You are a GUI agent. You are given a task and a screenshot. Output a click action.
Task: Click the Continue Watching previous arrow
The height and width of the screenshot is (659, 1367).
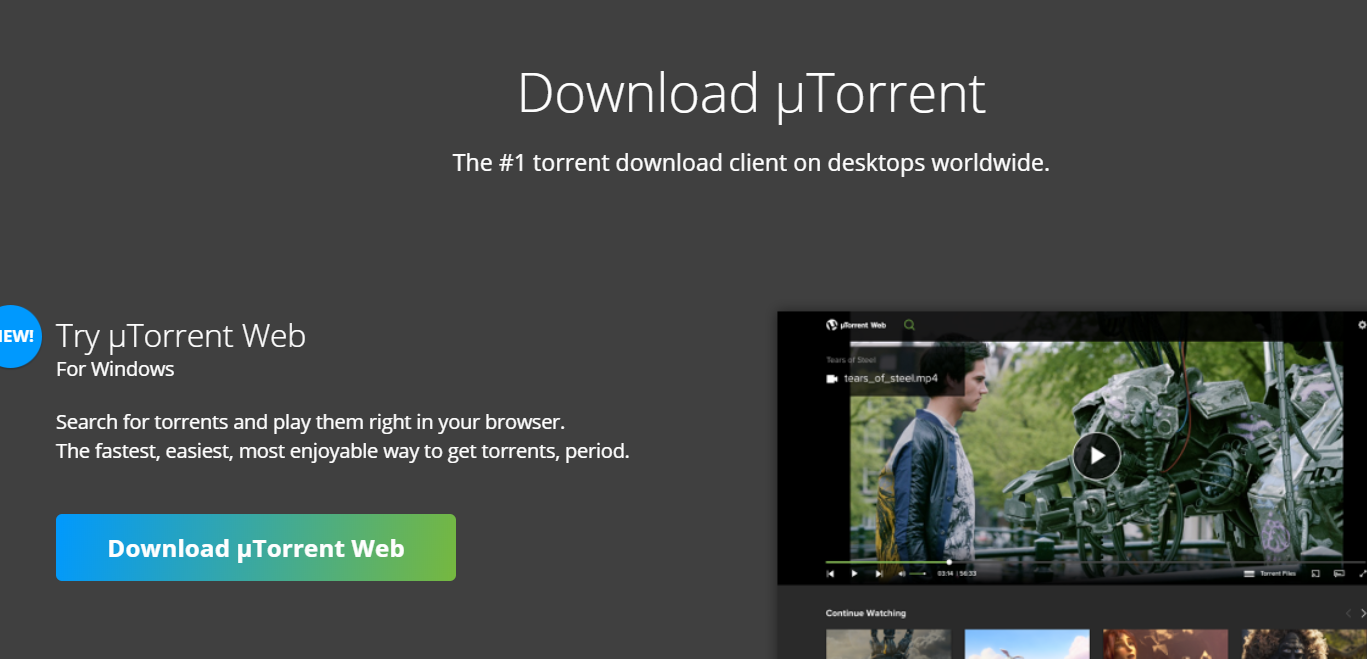click(x=1348, y=613)
